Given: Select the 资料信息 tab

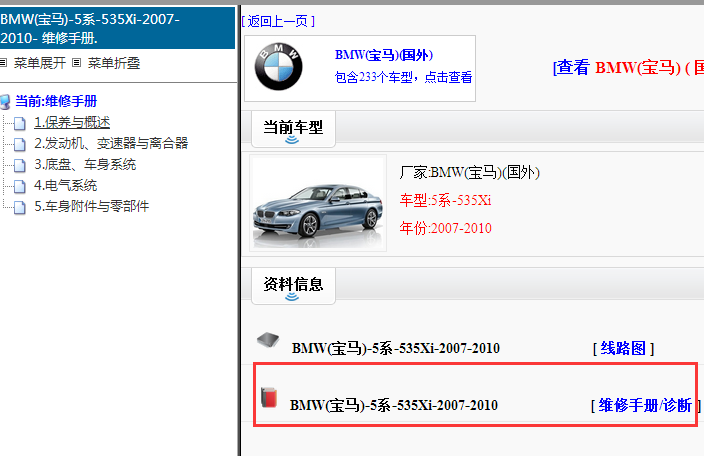Looking at the screenshot, I should tap(293, 286).
